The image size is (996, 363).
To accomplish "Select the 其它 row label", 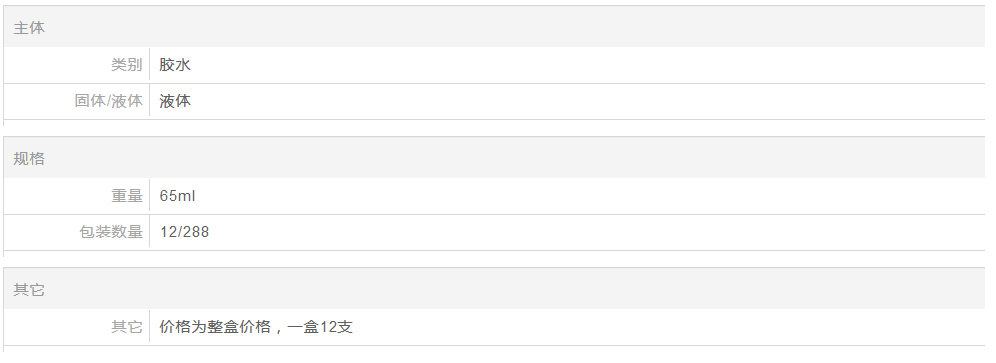I will (127, 327).
